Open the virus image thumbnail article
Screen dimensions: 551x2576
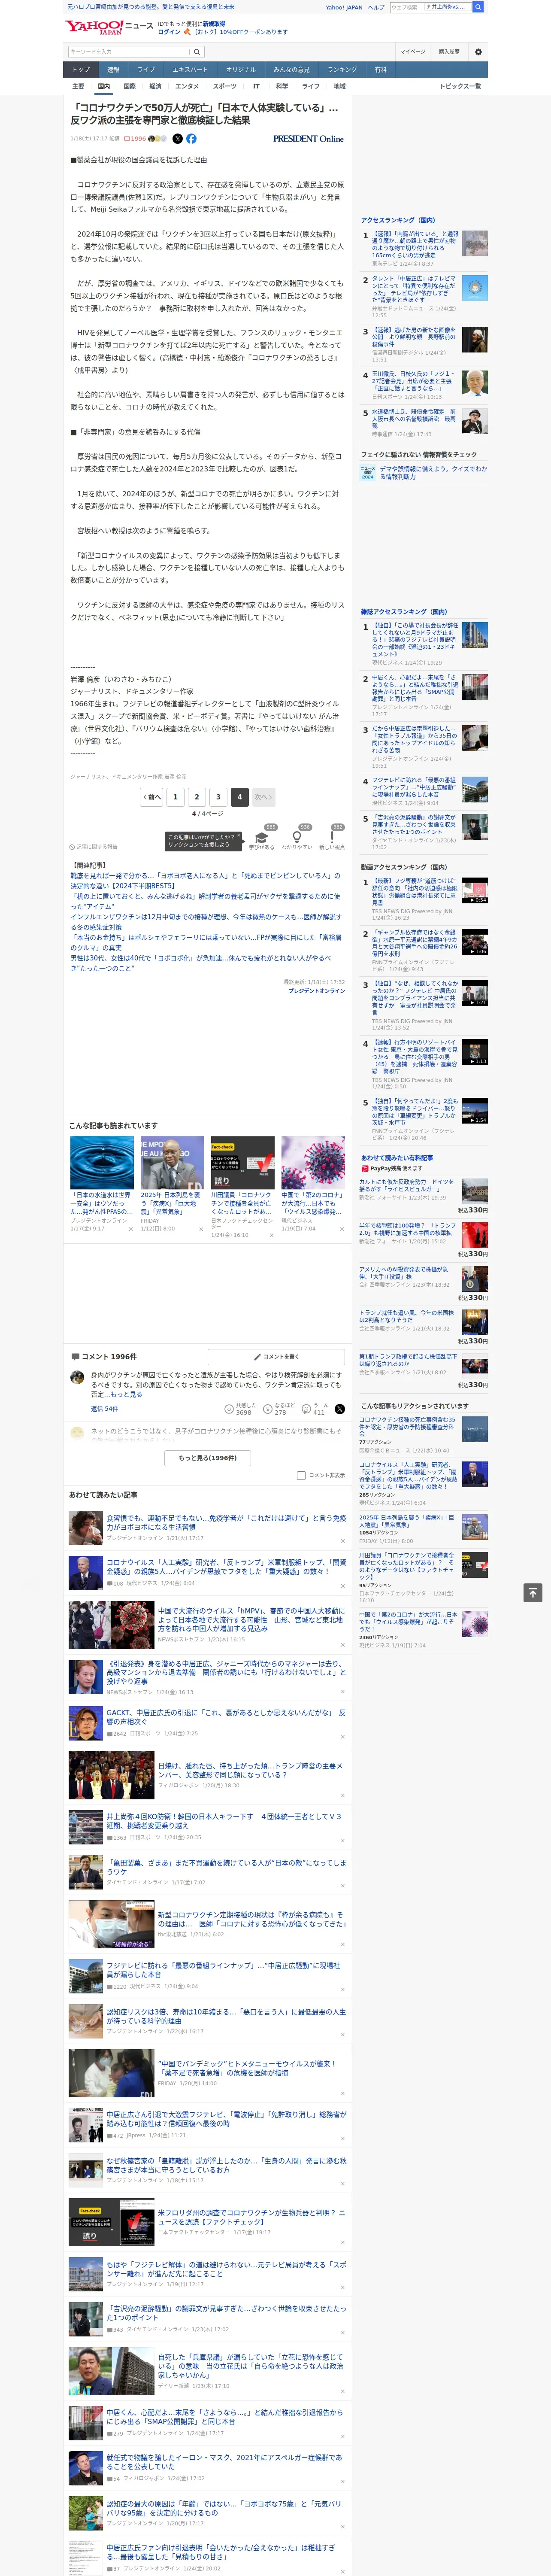pos(312,1163)
